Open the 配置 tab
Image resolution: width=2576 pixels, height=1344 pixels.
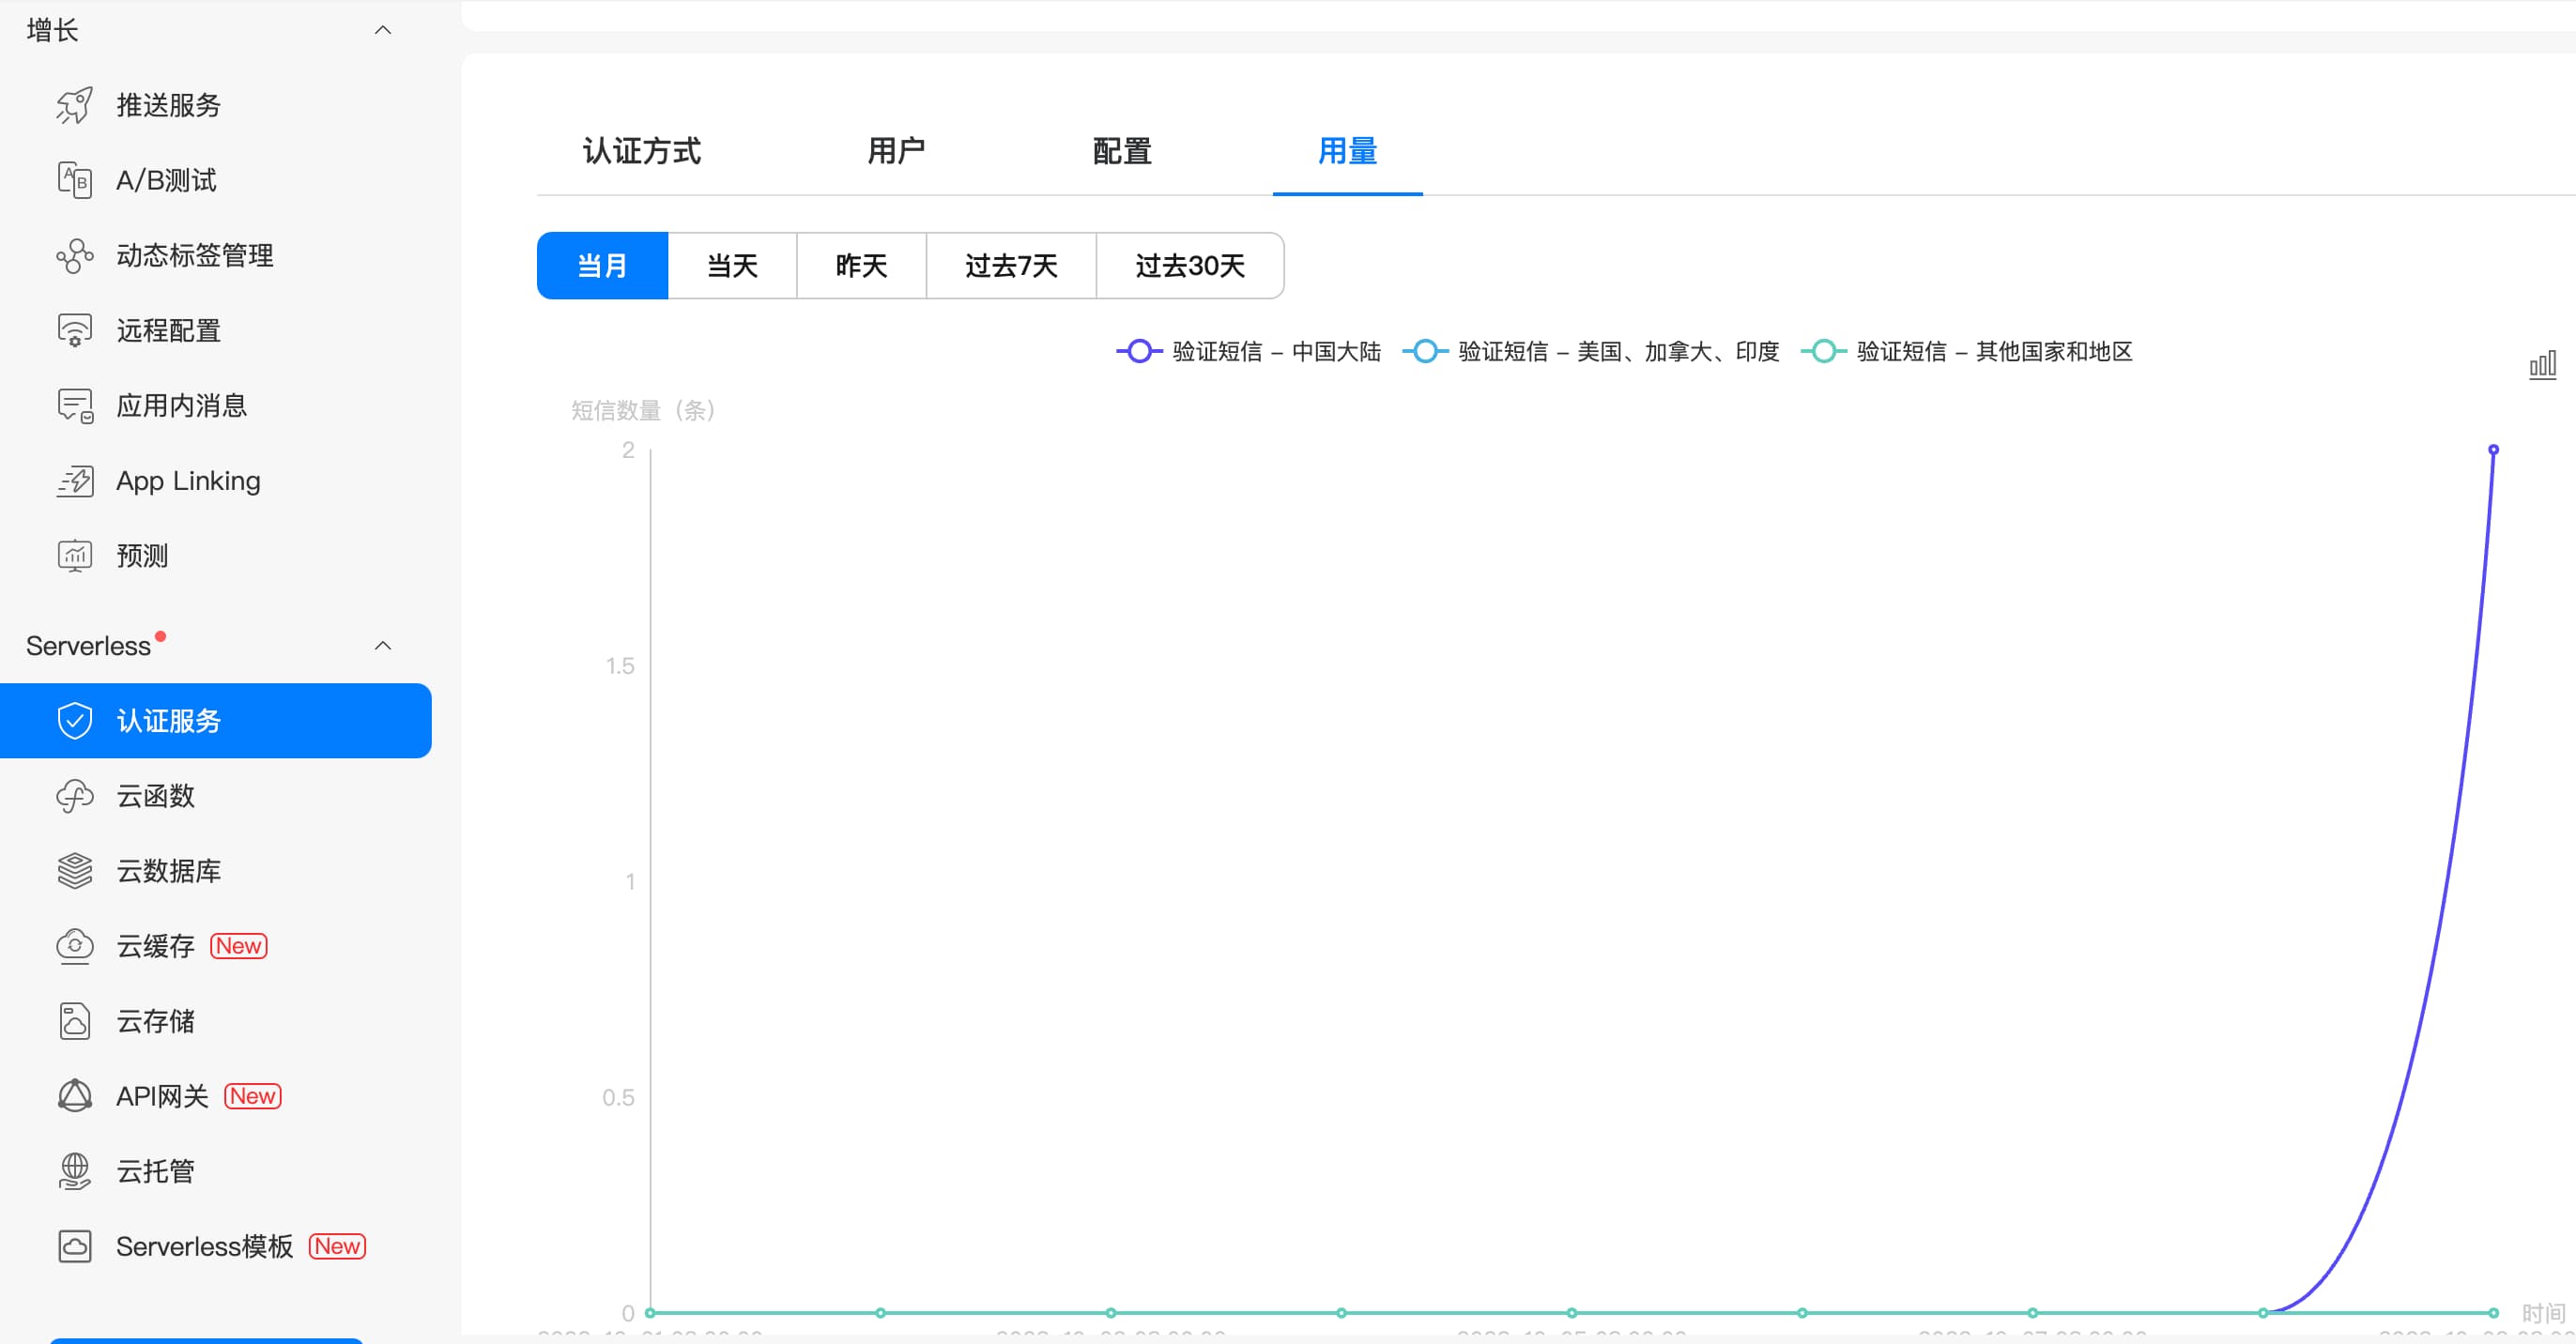[1121, 152]
